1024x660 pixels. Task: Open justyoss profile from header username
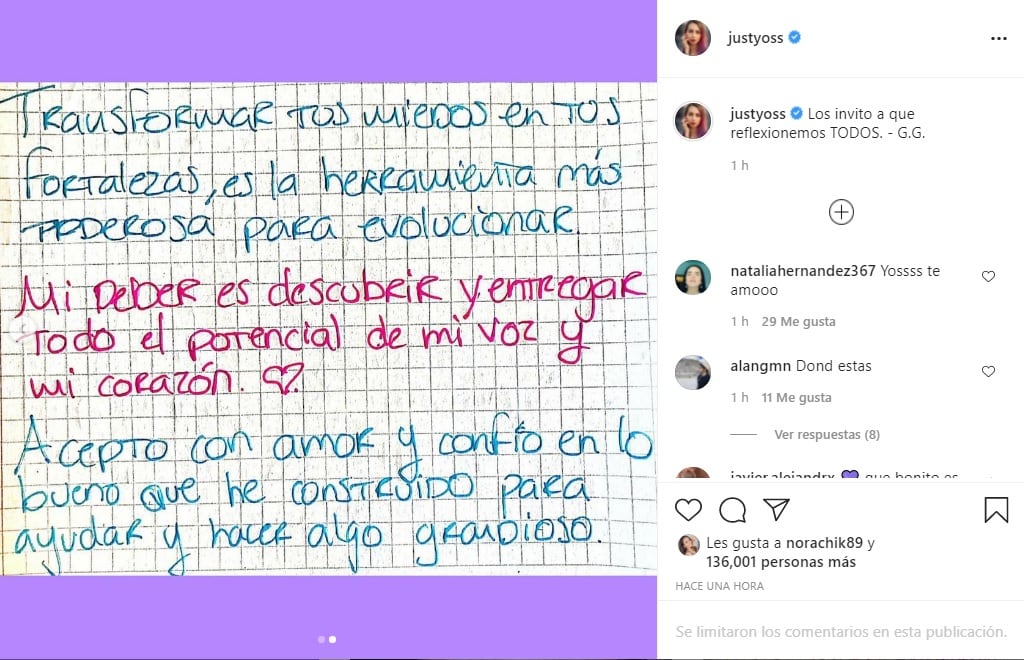point(755,38)
